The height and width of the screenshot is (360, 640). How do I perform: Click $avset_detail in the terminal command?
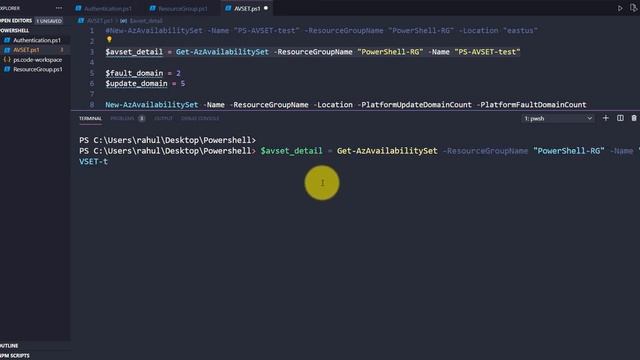click(x=291, y=151)
